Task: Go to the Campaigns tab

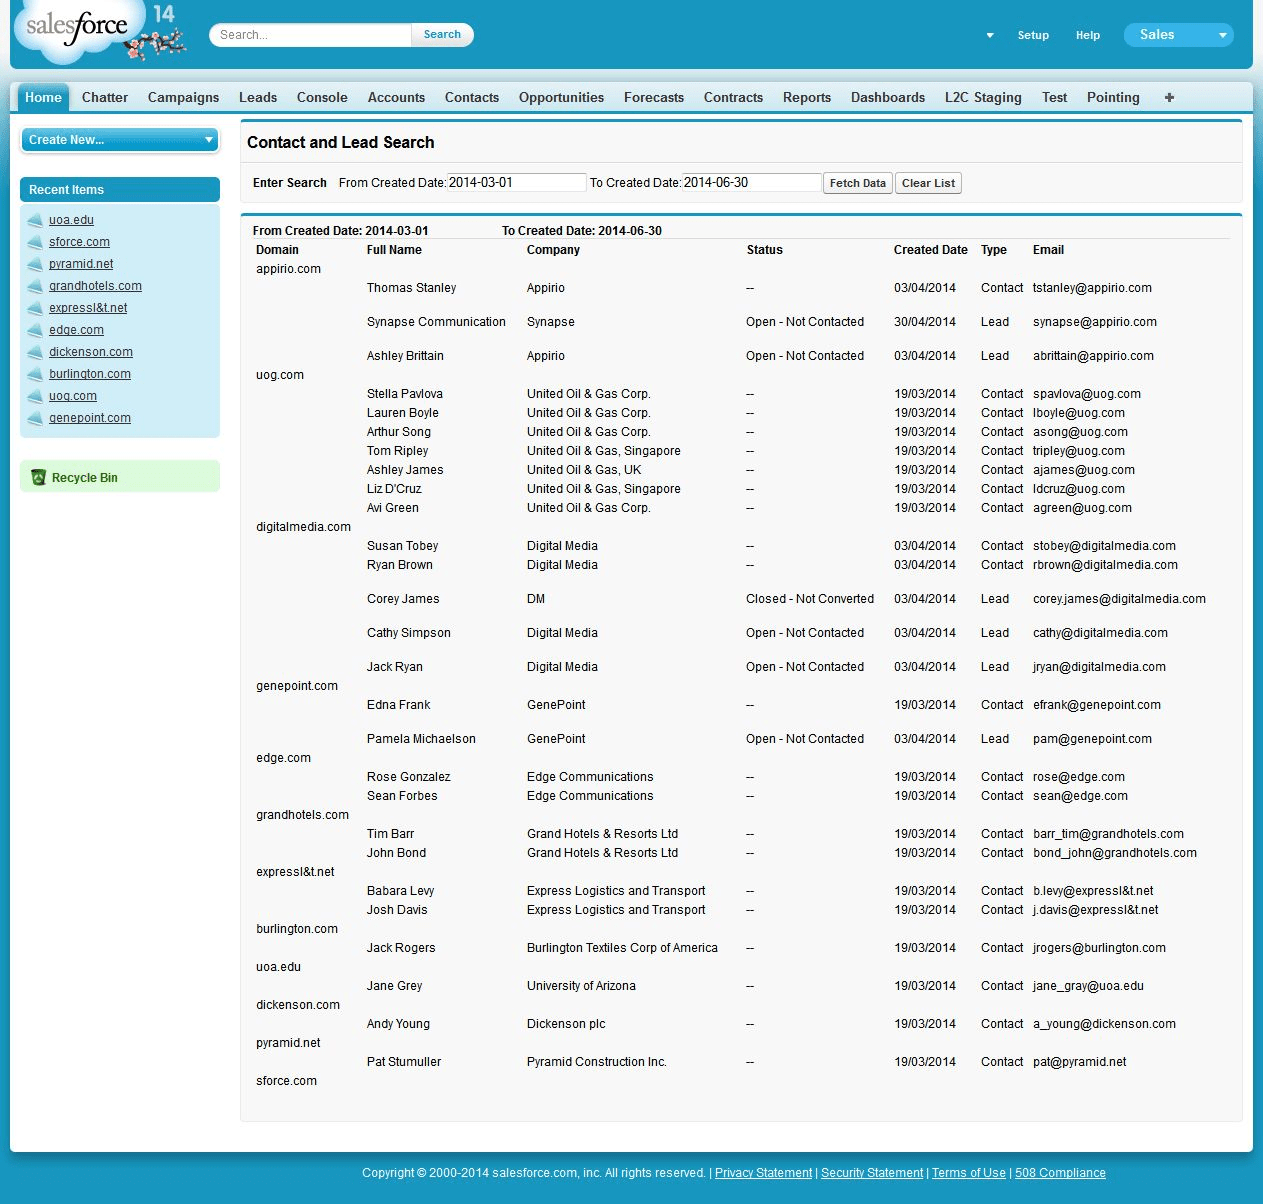Action: pos(183,97)
